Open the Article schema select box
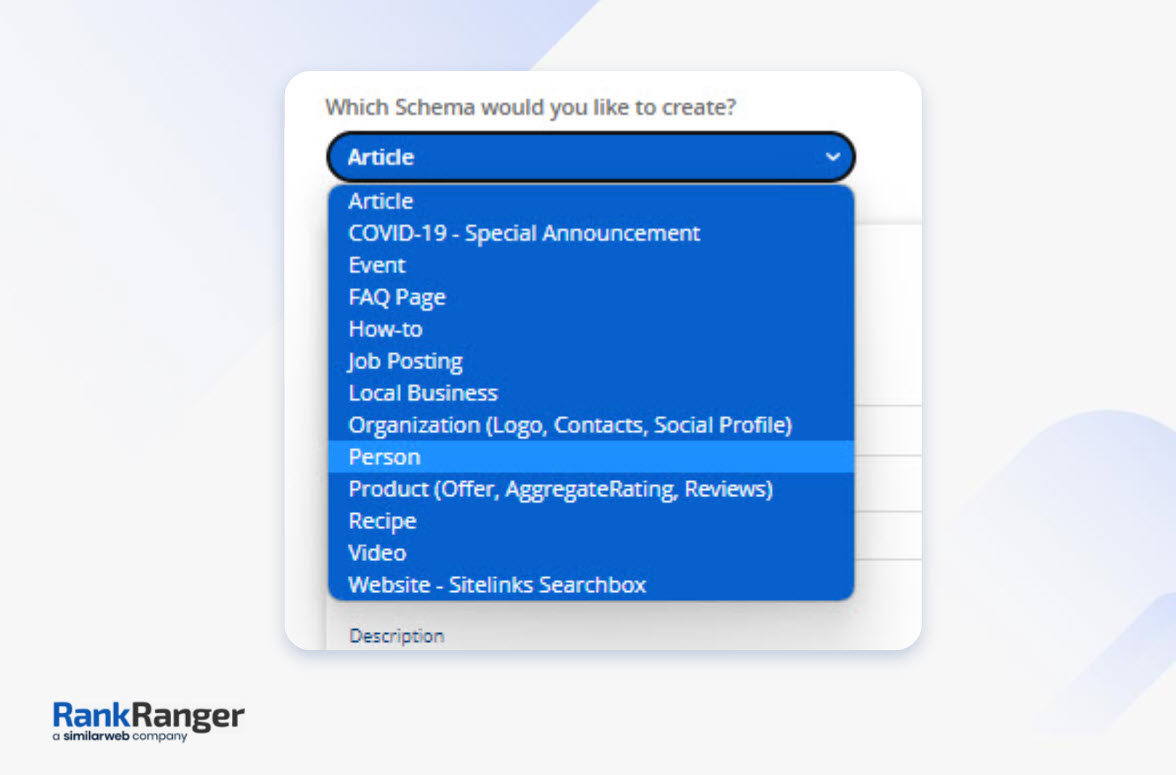 pos(590,157)
